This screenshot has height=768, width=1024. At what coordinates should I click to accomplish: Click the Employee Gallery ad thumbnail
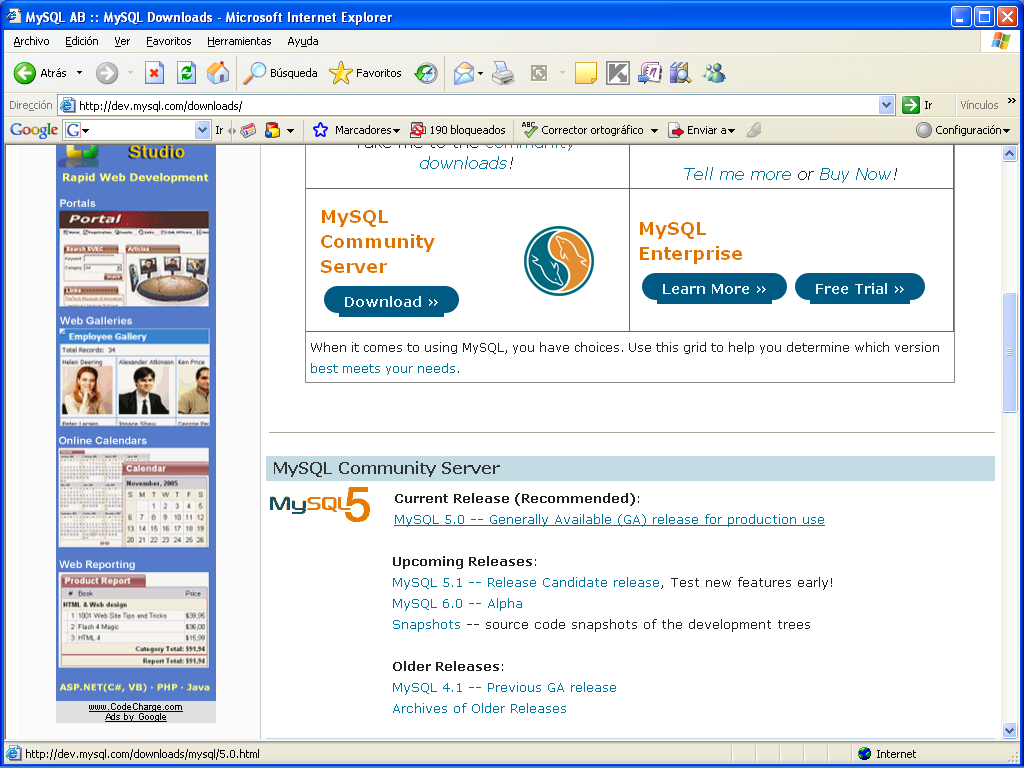click(x=135, y=377)
